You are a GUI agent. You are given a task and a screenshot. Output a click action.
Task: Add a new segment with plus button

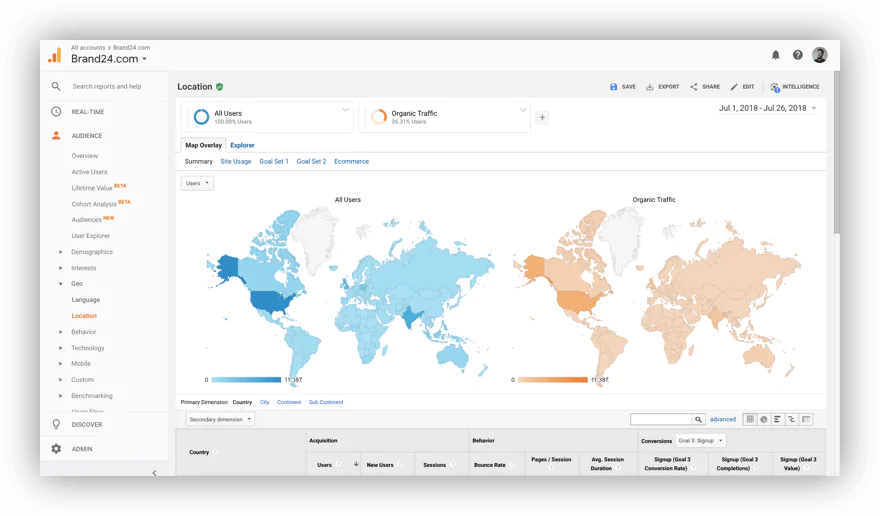click(x=542, y=117)
